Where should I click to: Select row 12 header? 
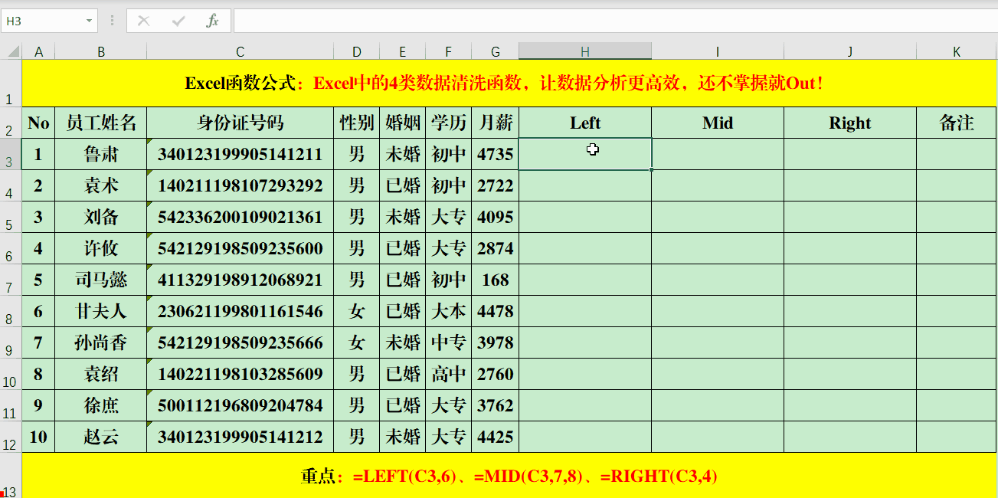11,438
